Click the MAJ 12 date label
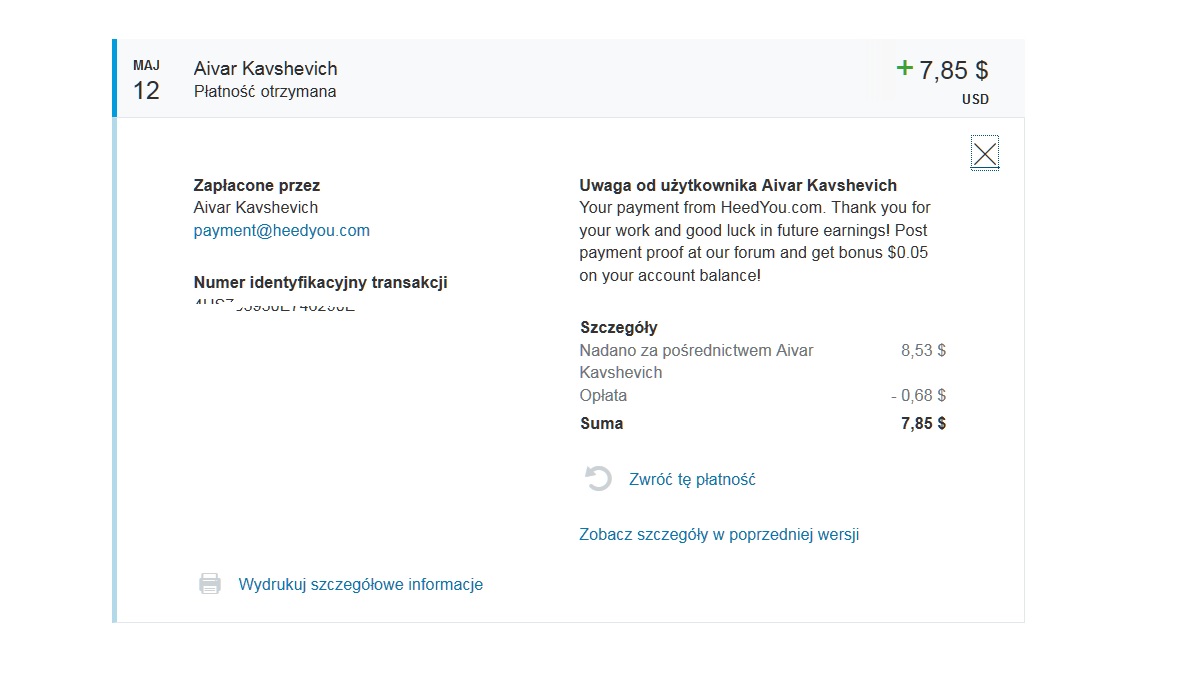Viewport: 1200px width, 700px height. 146,80
